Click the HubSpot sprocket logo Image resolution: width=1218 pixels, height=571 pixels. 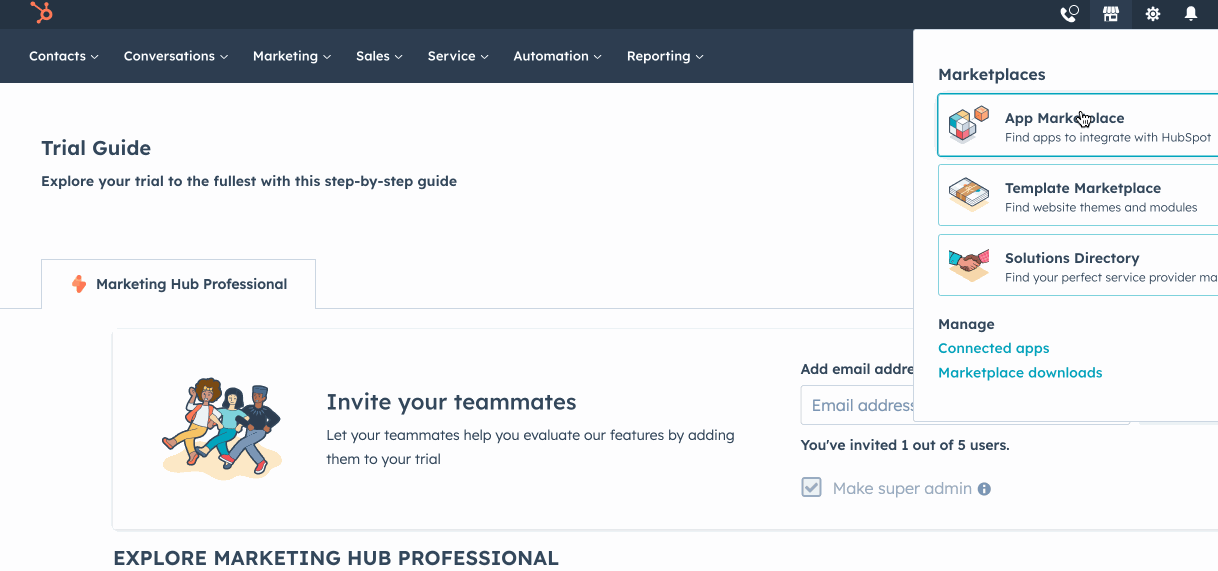point(41,13)
